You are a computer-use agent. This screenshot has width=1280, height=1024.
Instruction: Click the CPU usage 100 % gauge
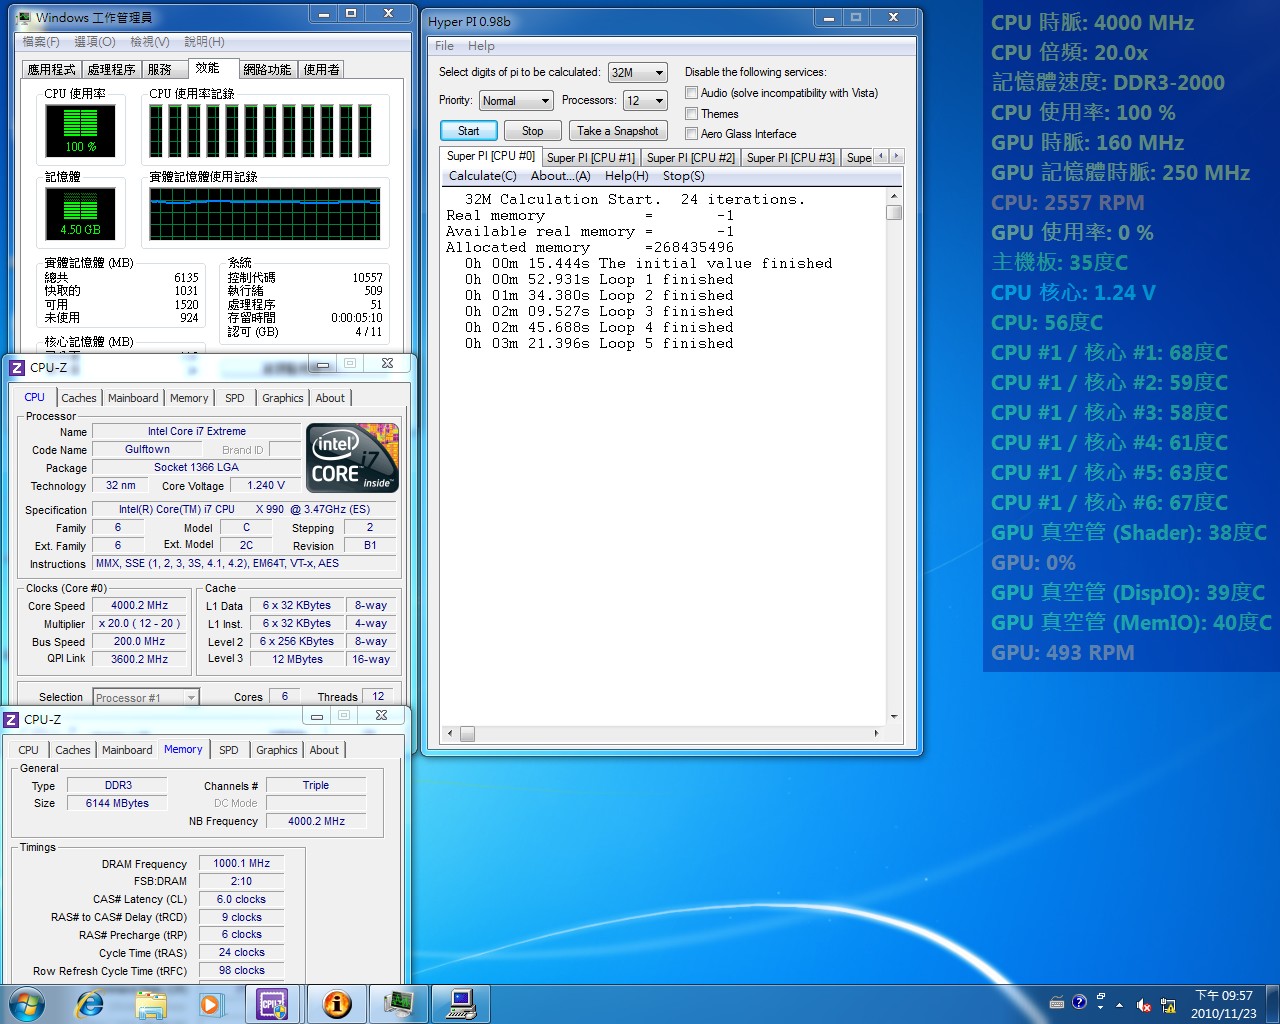(x=80, y=130)
